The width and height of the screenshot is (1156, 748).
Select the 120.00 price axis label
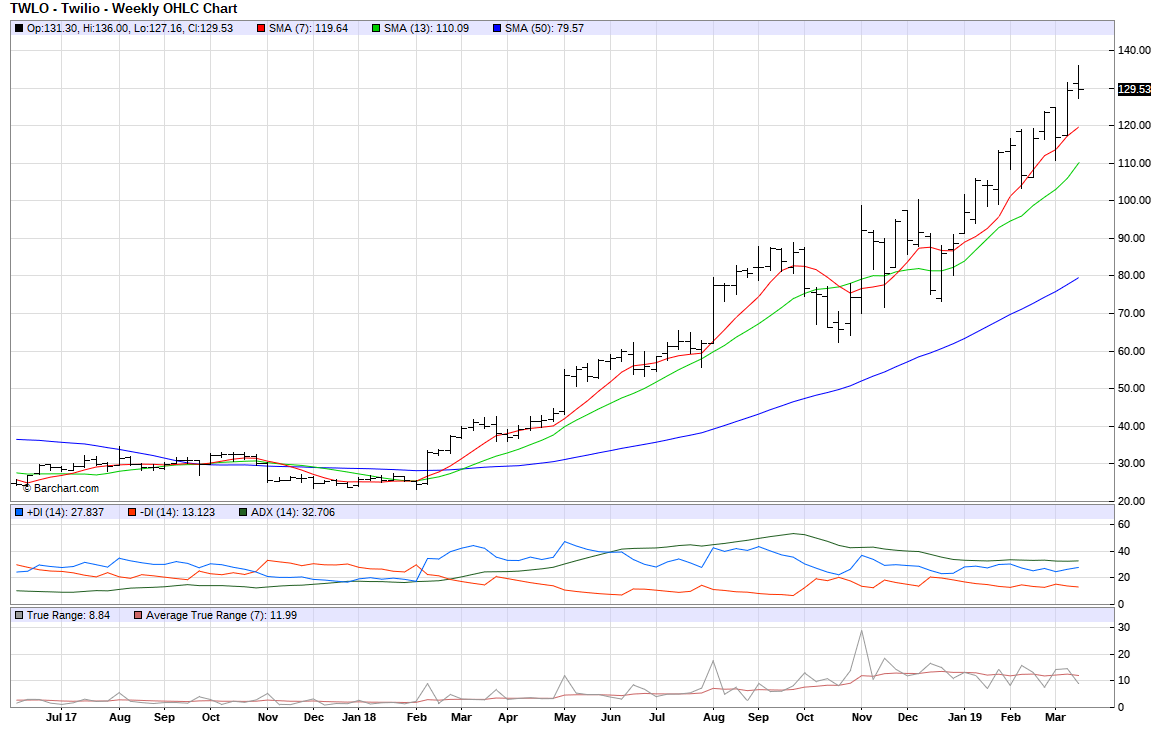[x=1135, y=126]
